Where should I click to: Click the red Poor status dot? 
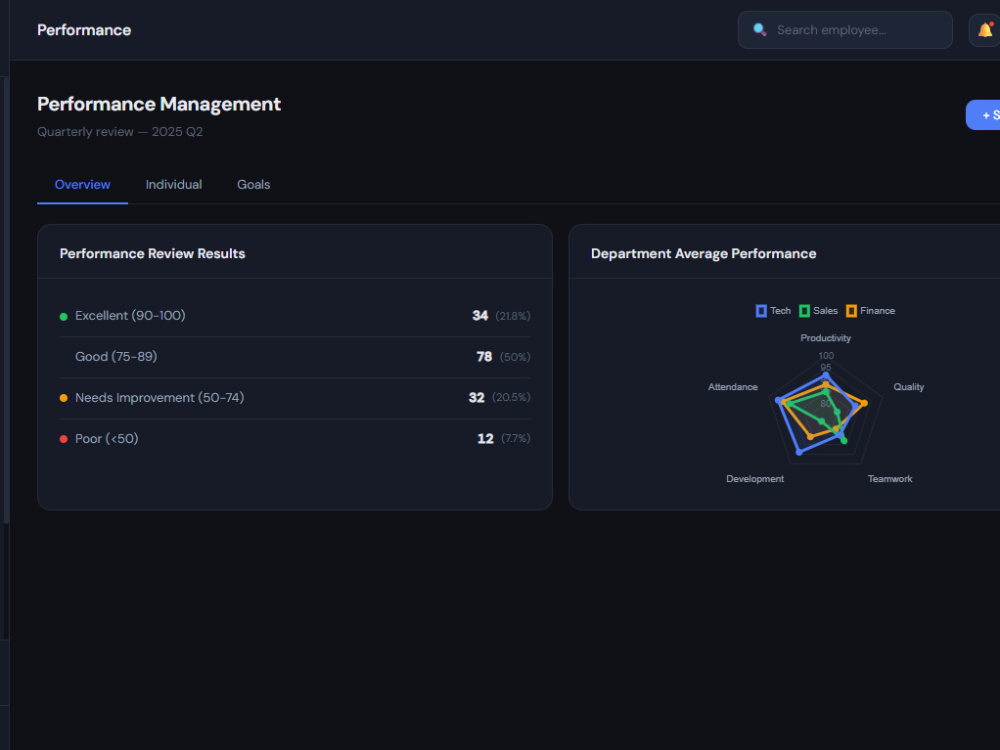tap(63, 439)
